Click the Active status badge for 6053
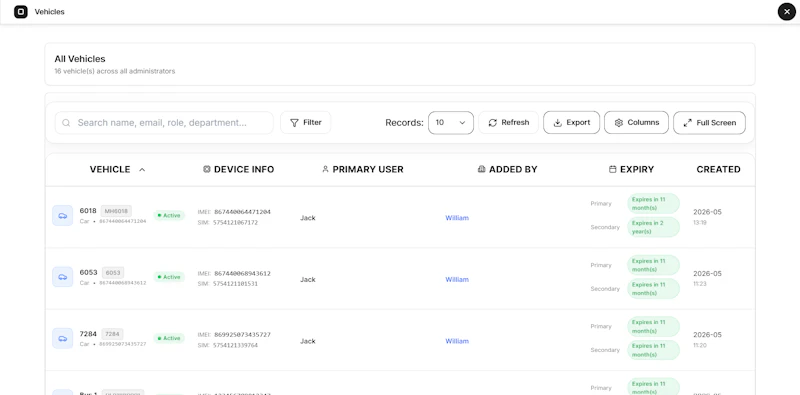Viewport: 800px width, 395px height. [x=169, y=277]
